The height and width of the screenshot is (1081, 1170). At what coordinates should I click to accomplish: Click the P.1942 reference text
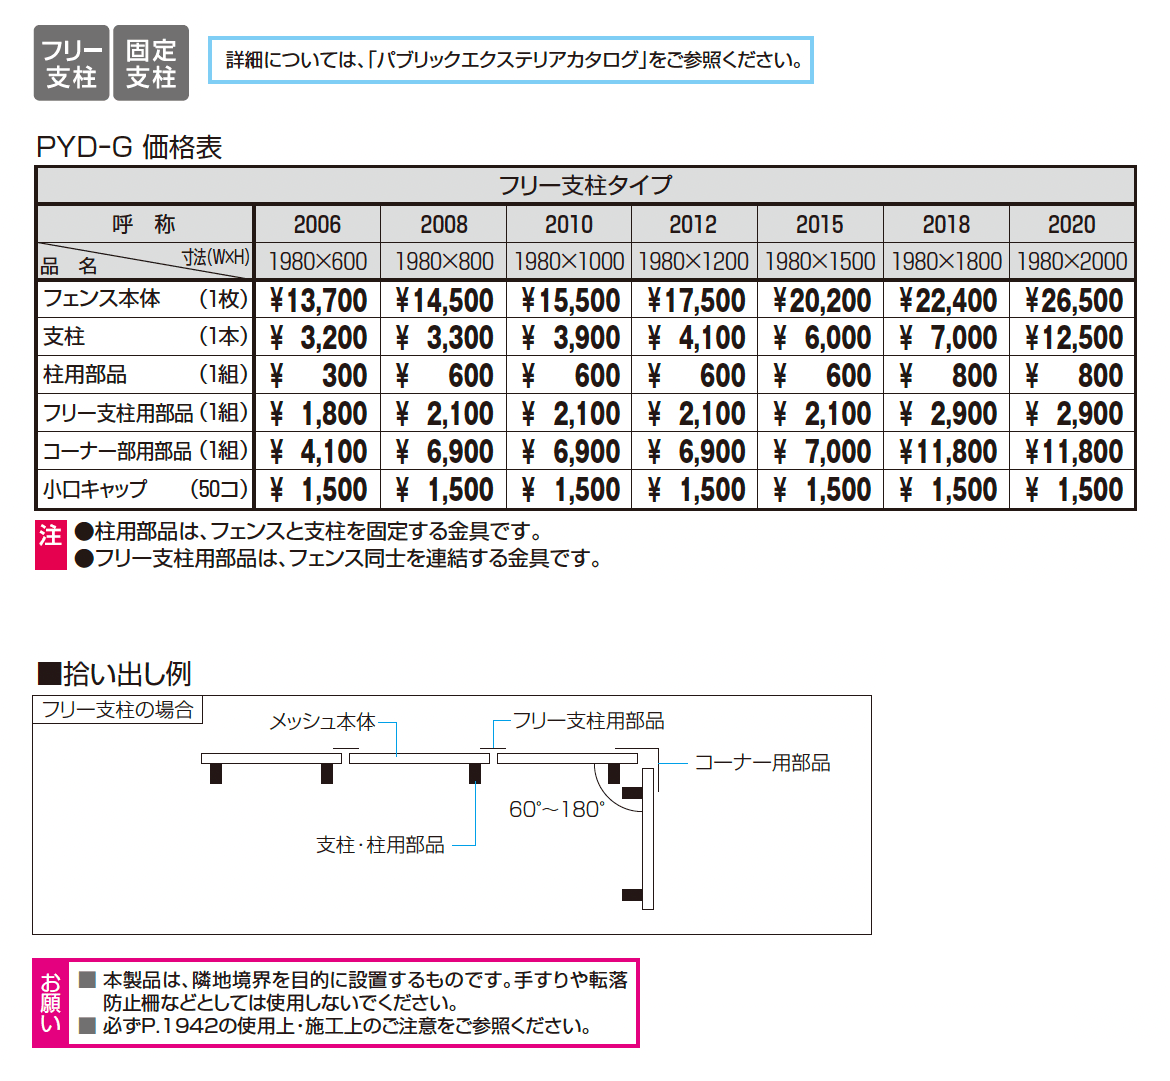click(x=160, y=1024)
